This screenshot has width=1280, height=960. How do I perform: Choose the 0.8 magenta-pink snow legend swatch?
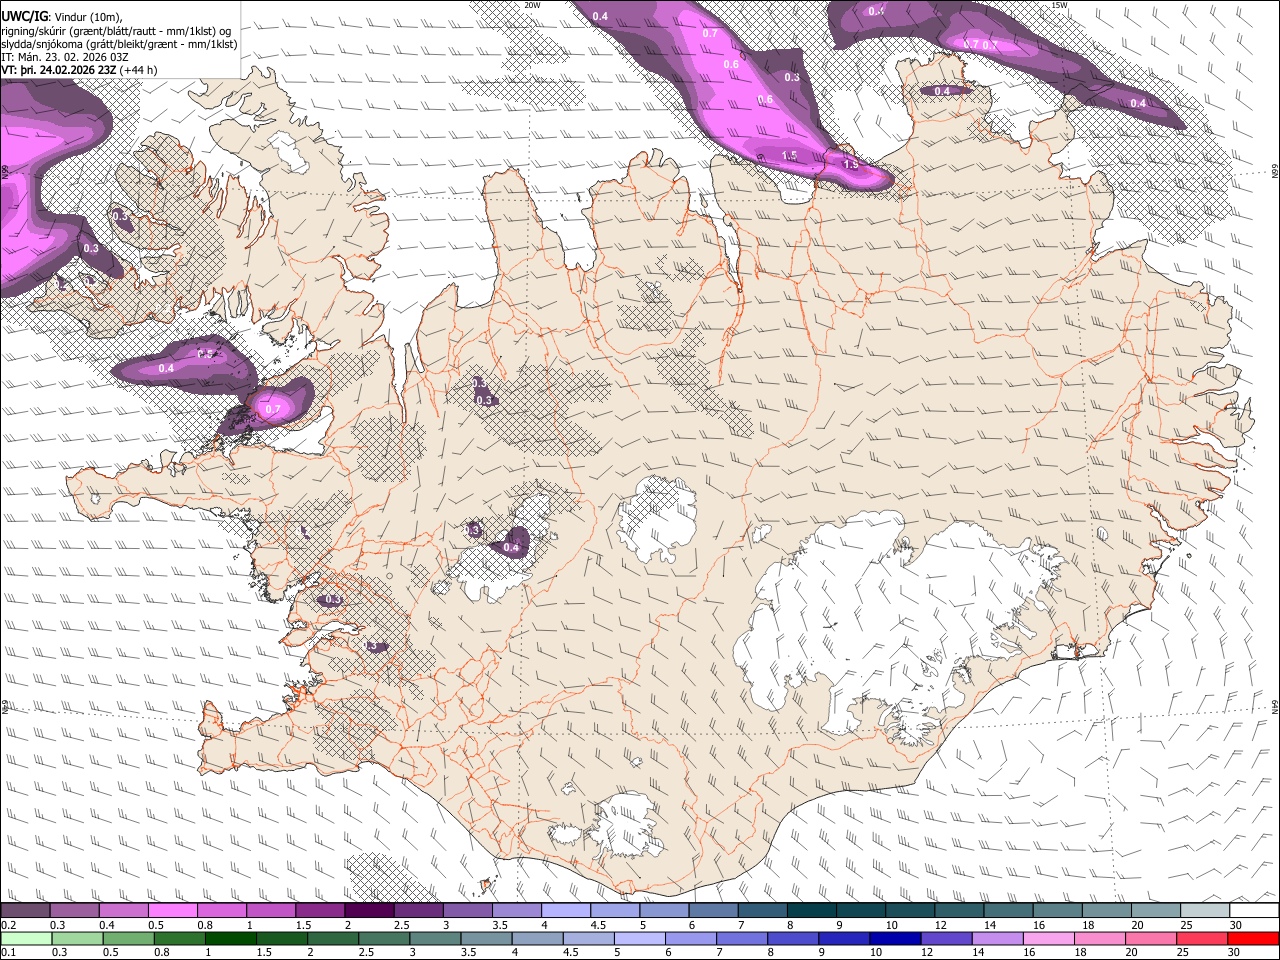click(x=222, y=911)
